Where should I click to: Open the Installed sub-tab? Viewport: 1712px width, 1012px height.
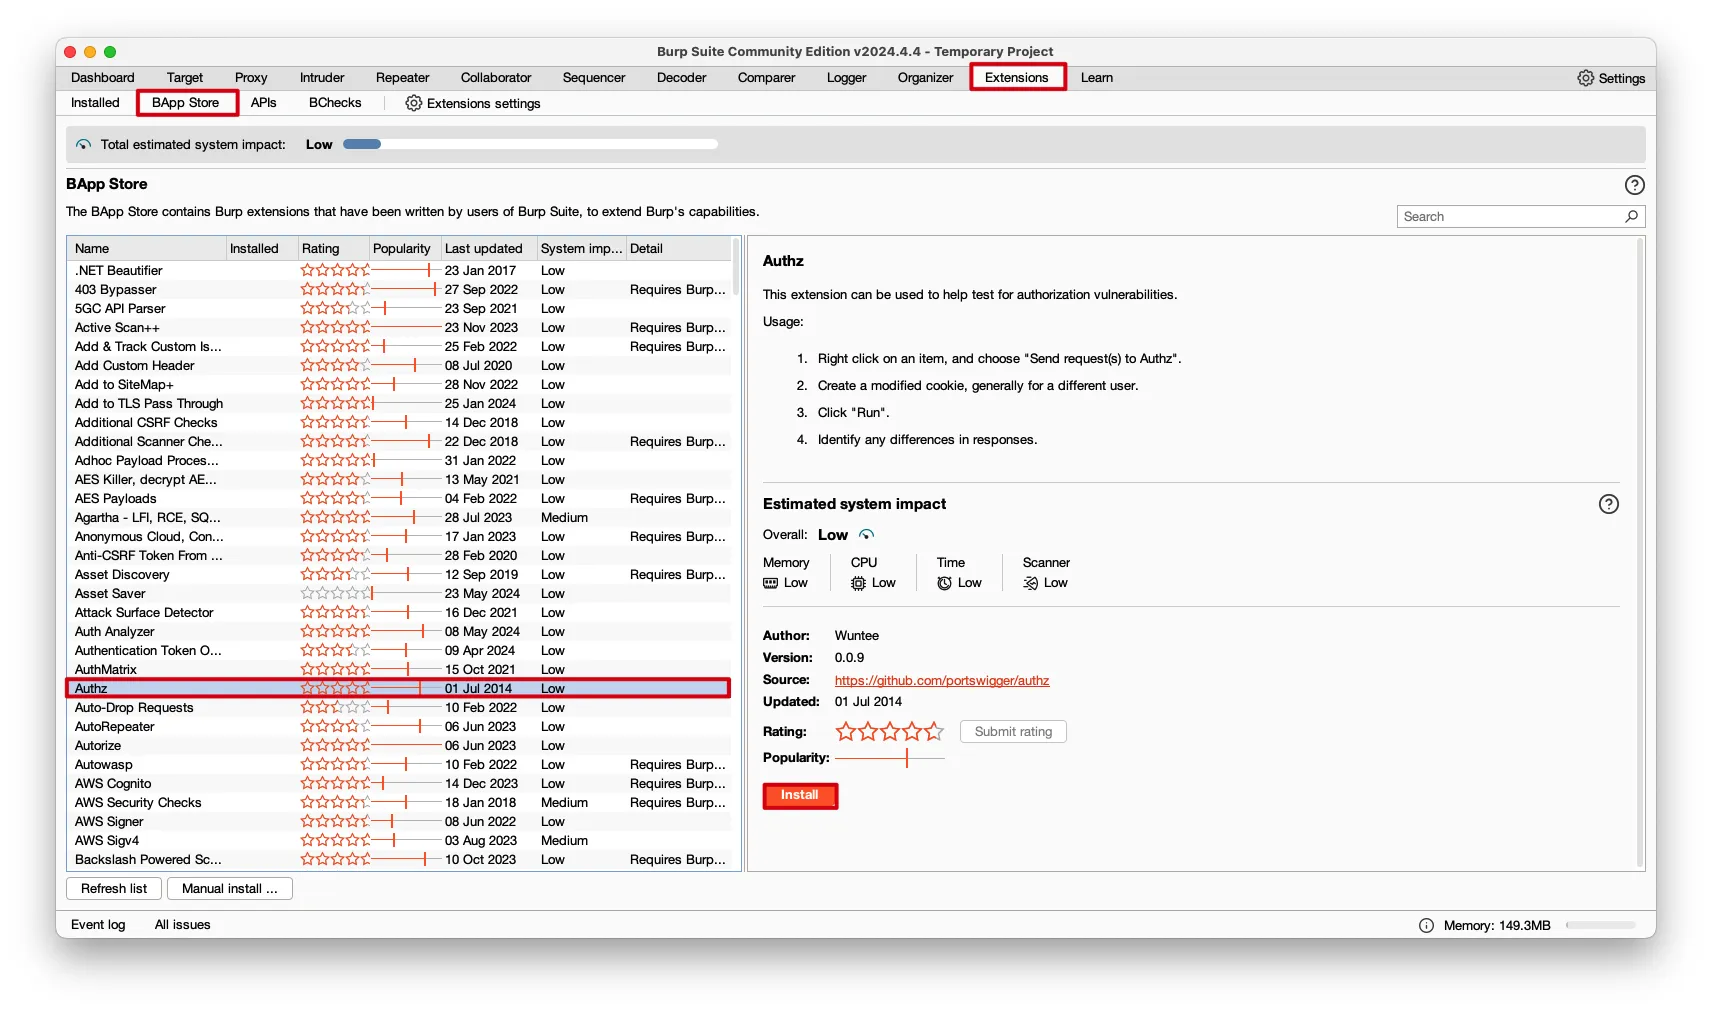coord(95,103)
